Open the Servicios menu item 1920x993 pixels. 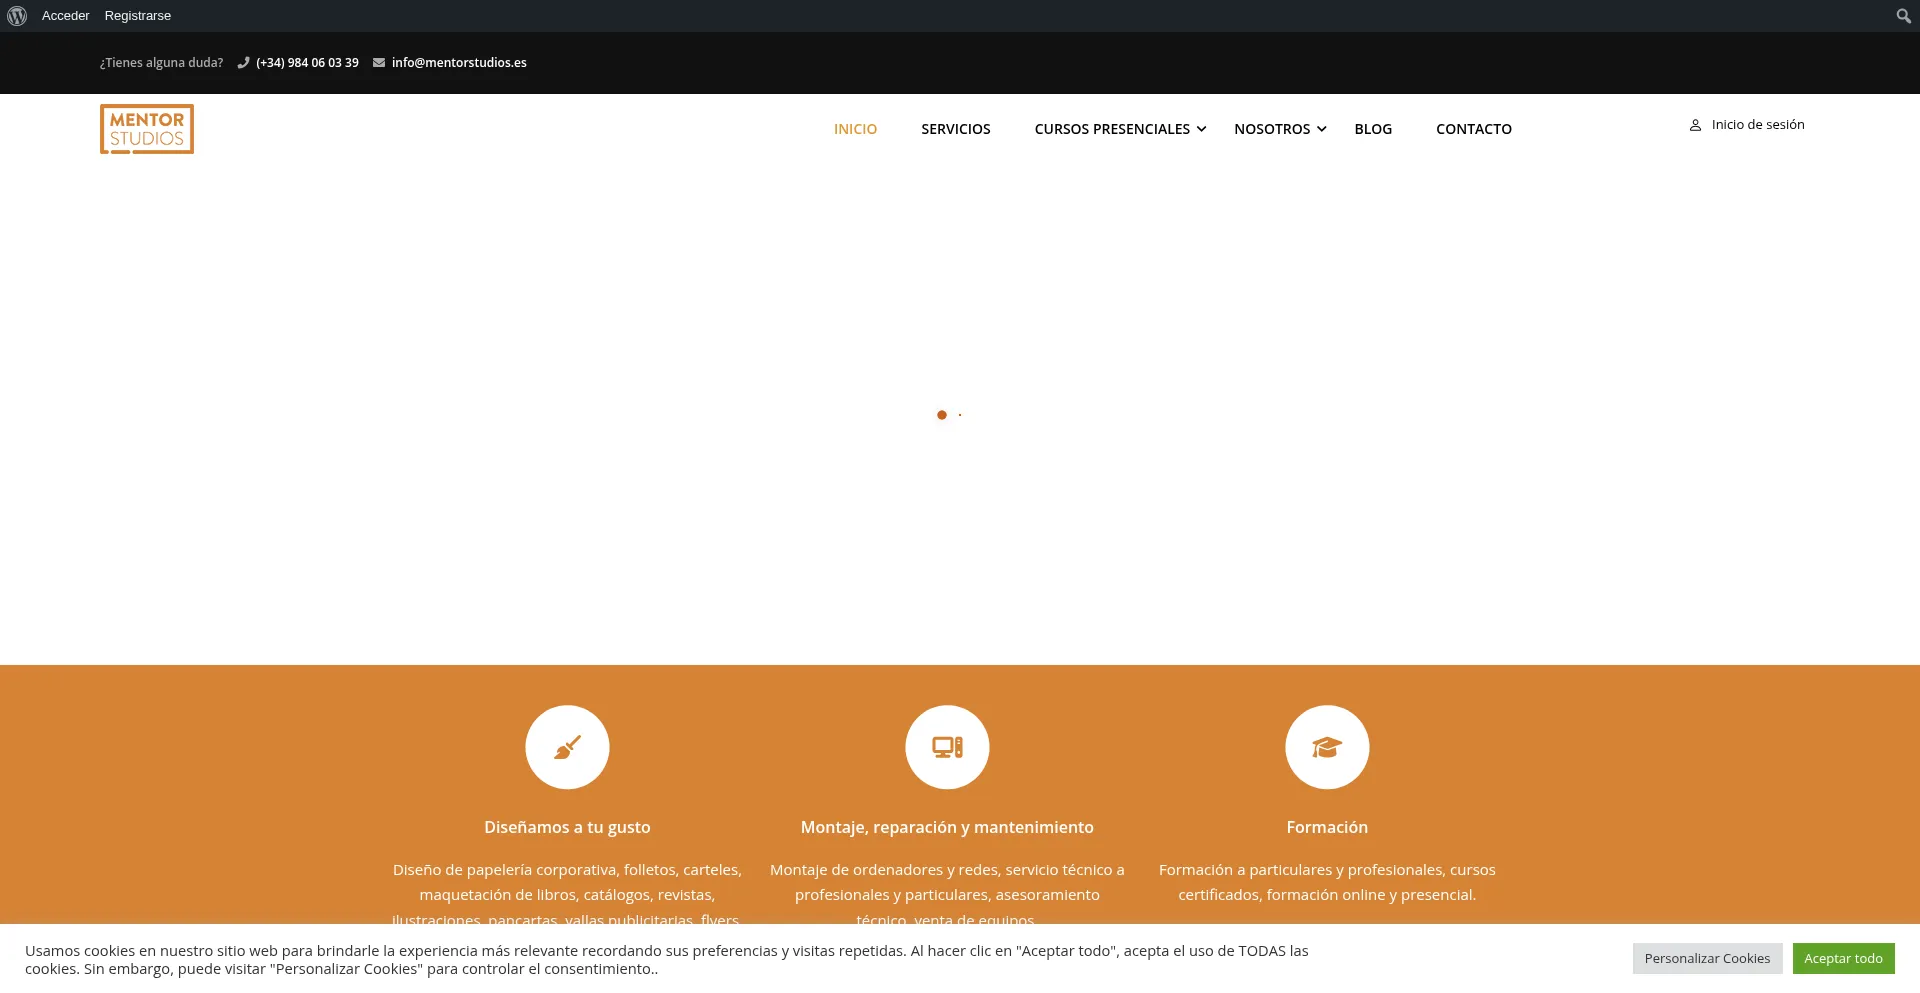click(x=955, y=129)
